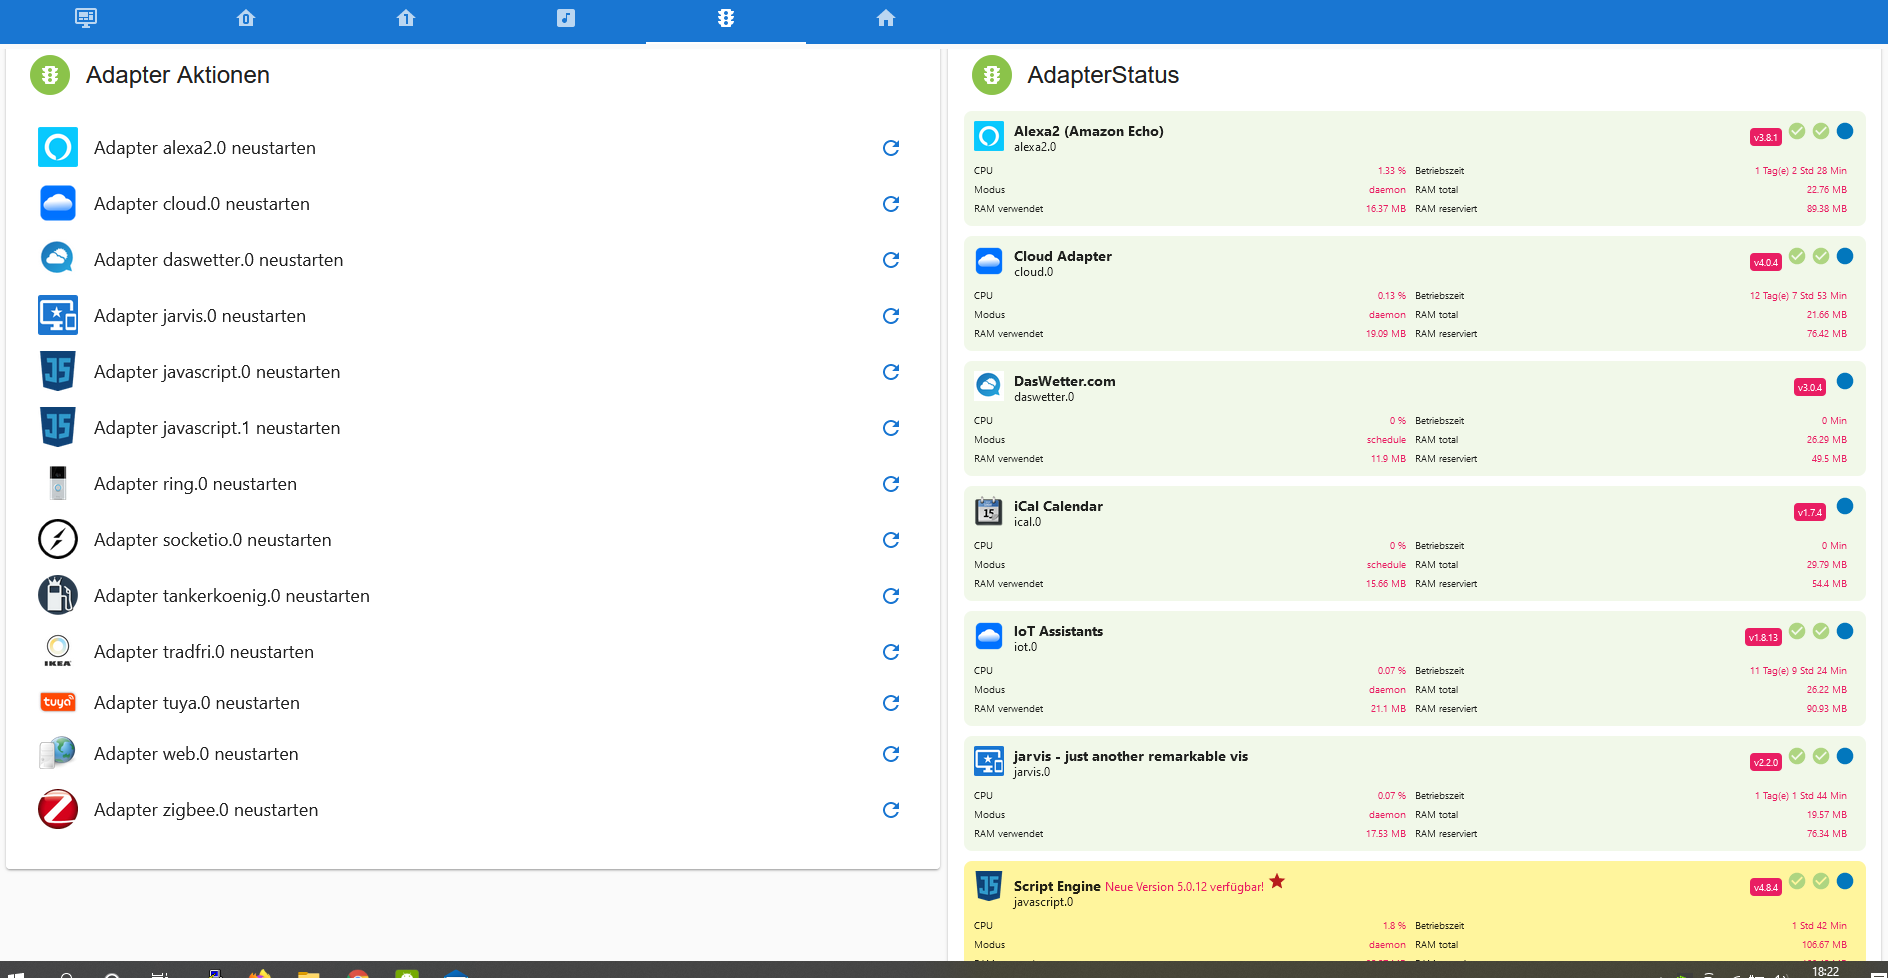Select the traffic light adapter tab

[726, 18]
